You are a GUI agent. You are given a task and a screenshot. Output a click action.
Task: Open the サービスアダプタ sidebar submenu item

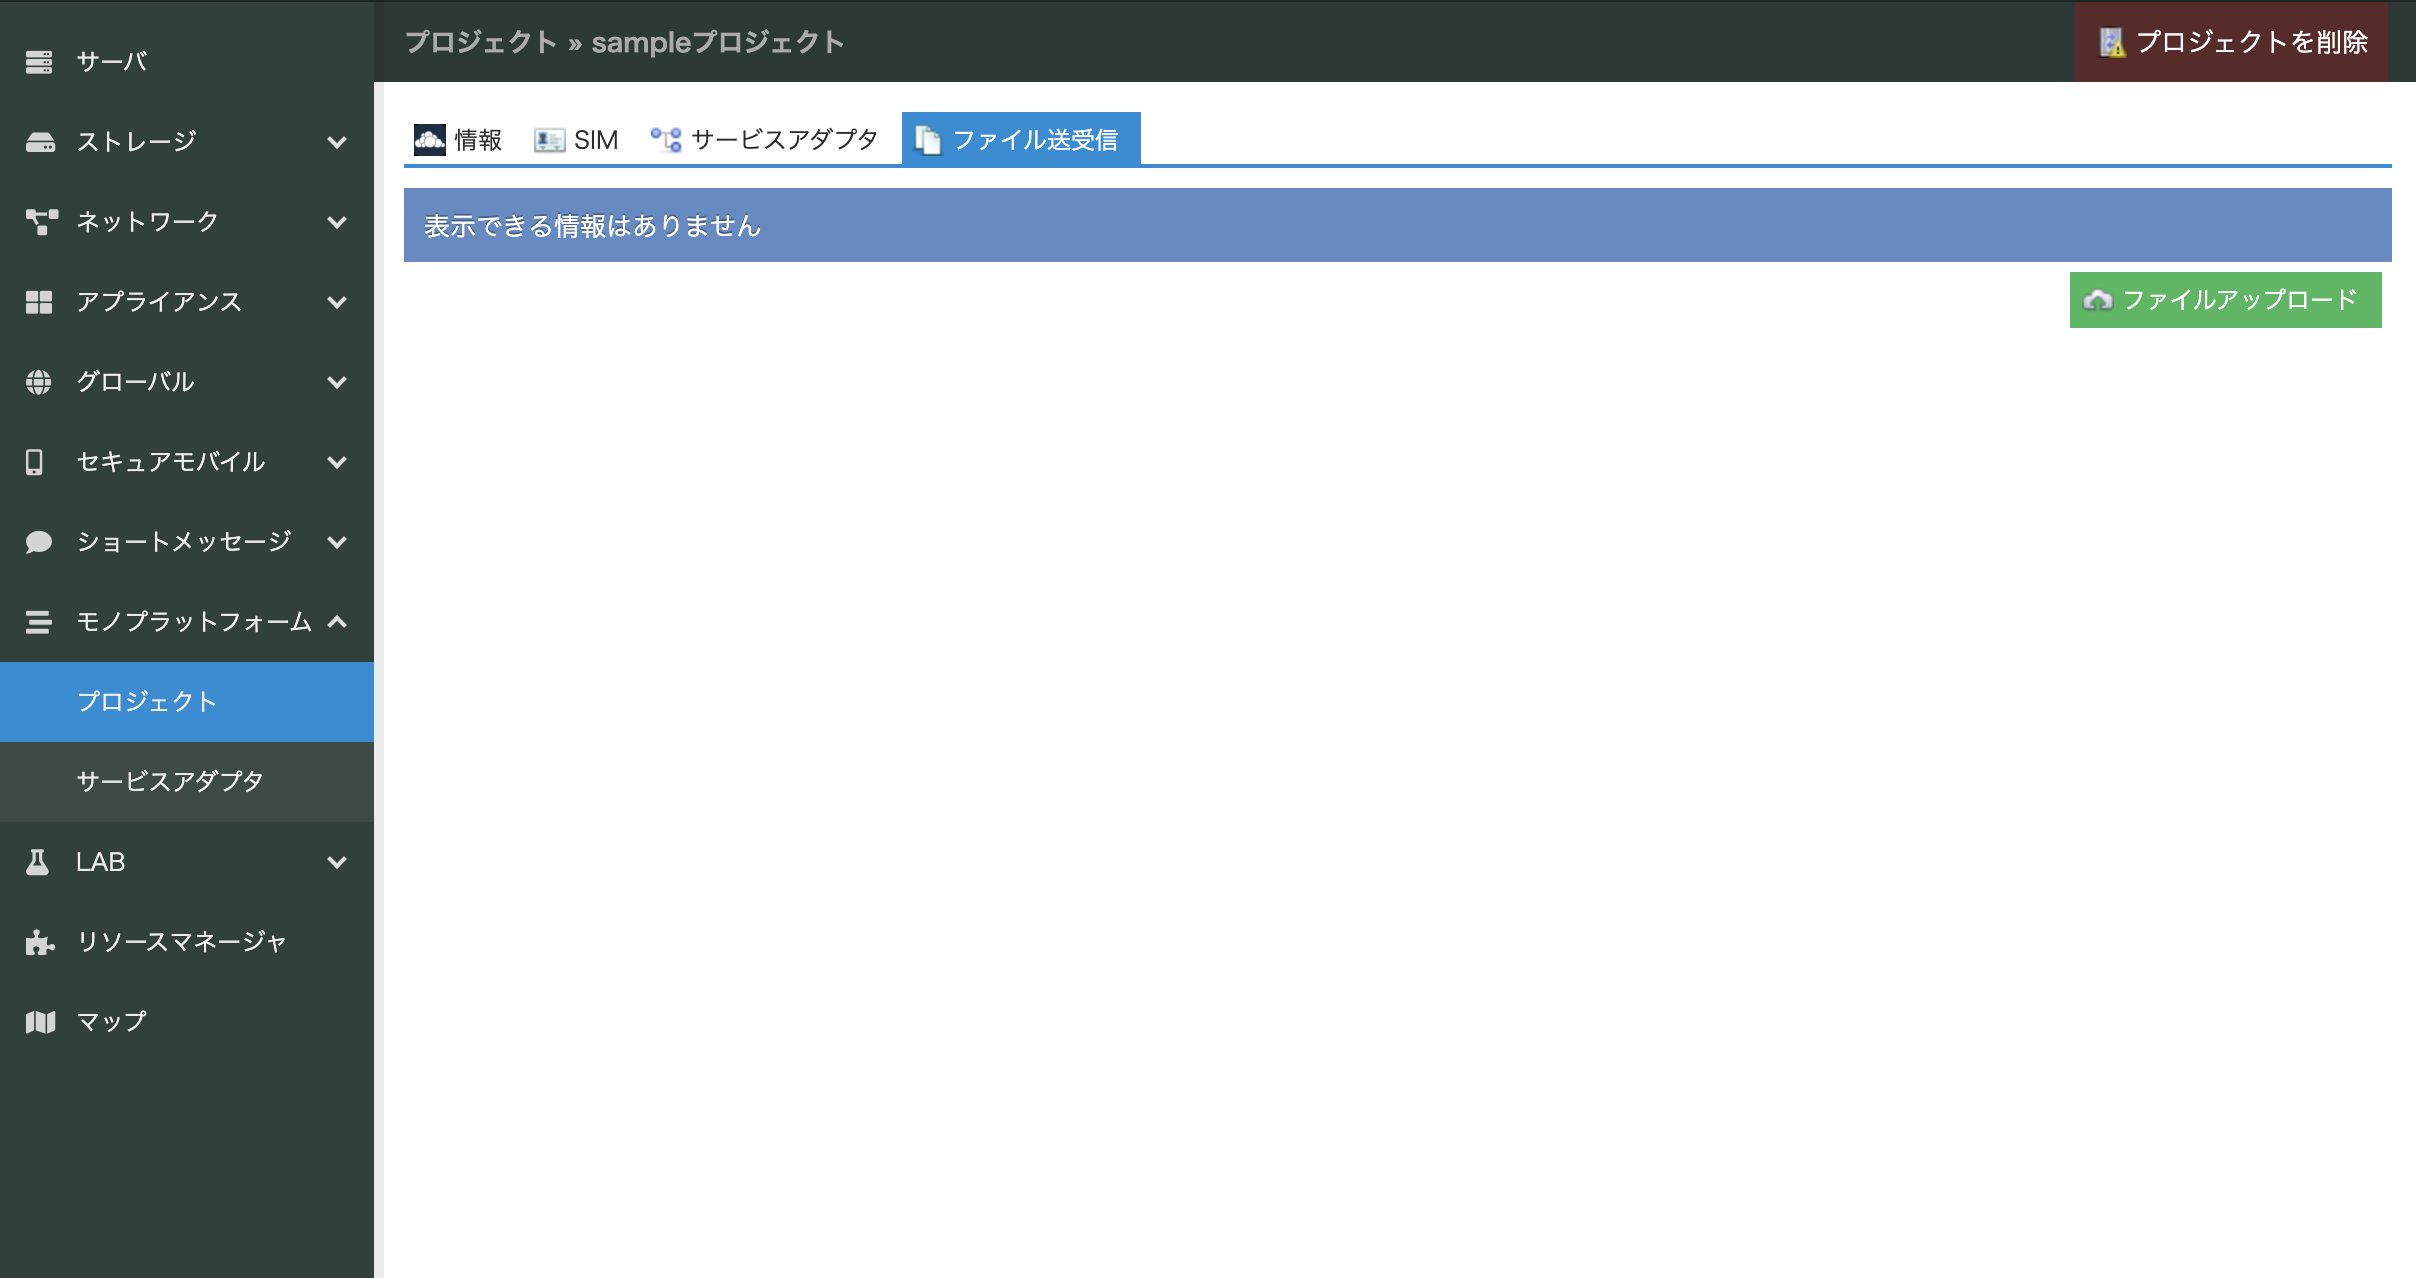click(x=170, y=782)
